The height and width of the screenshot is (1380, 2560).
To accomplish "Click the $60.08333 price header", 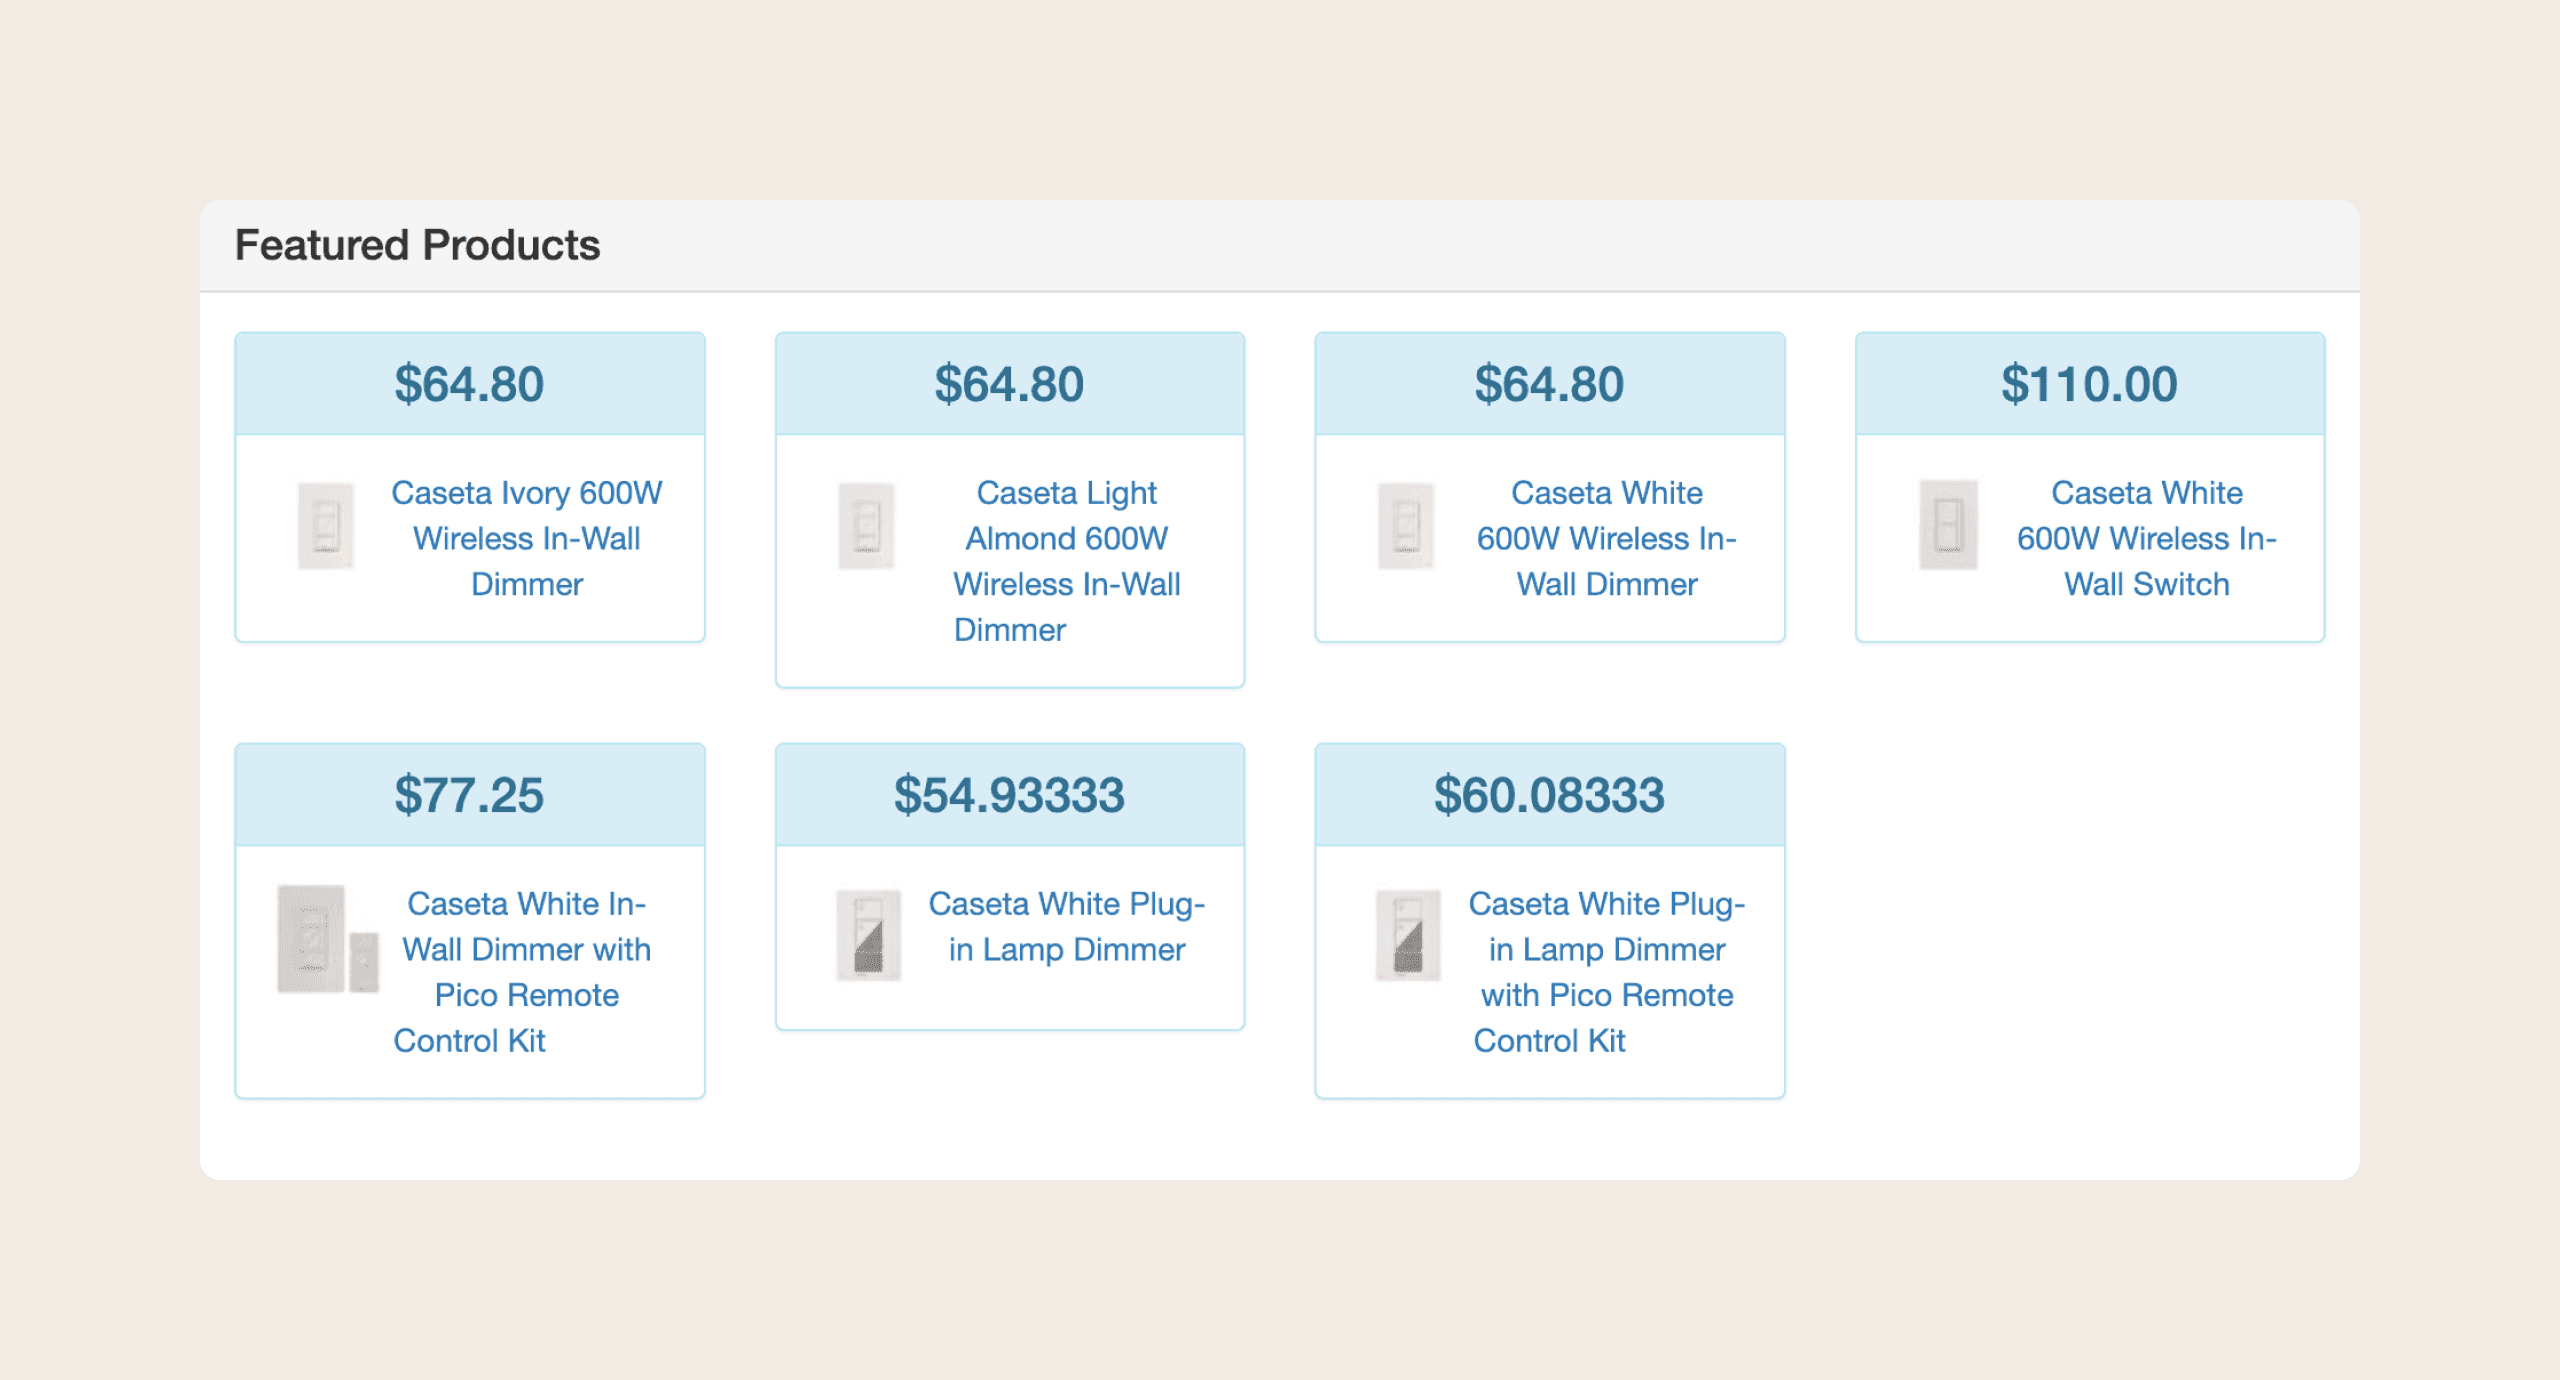I will 1550,795.
